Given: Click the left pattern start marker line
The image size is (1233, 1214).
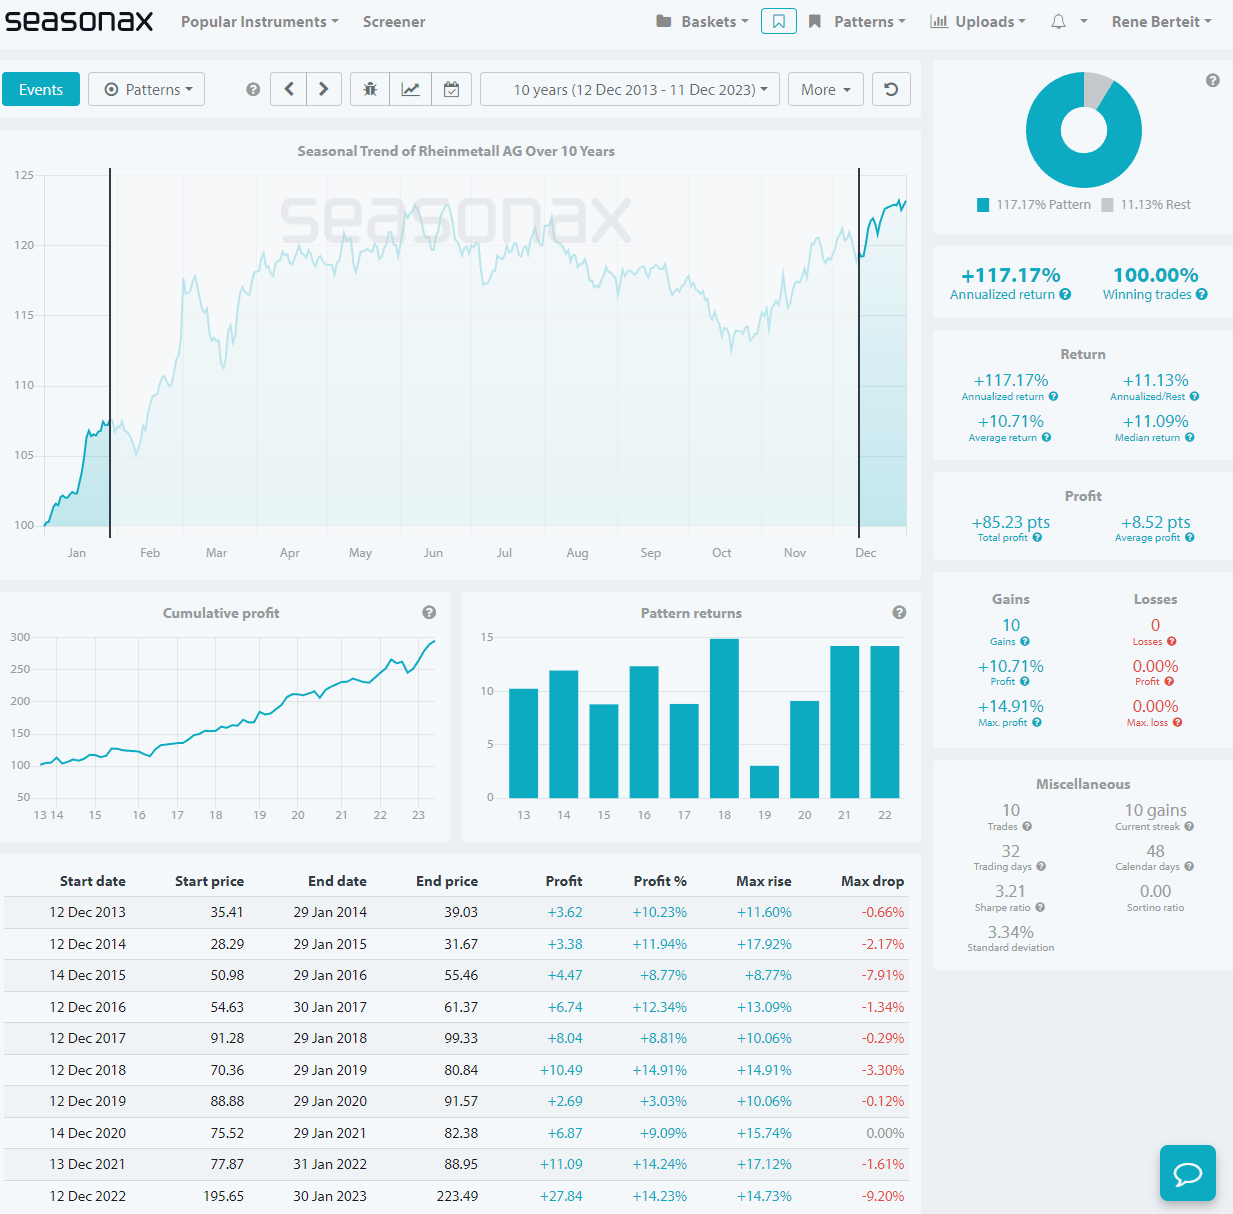Looking at the screenshot, I should pos(110,352).
